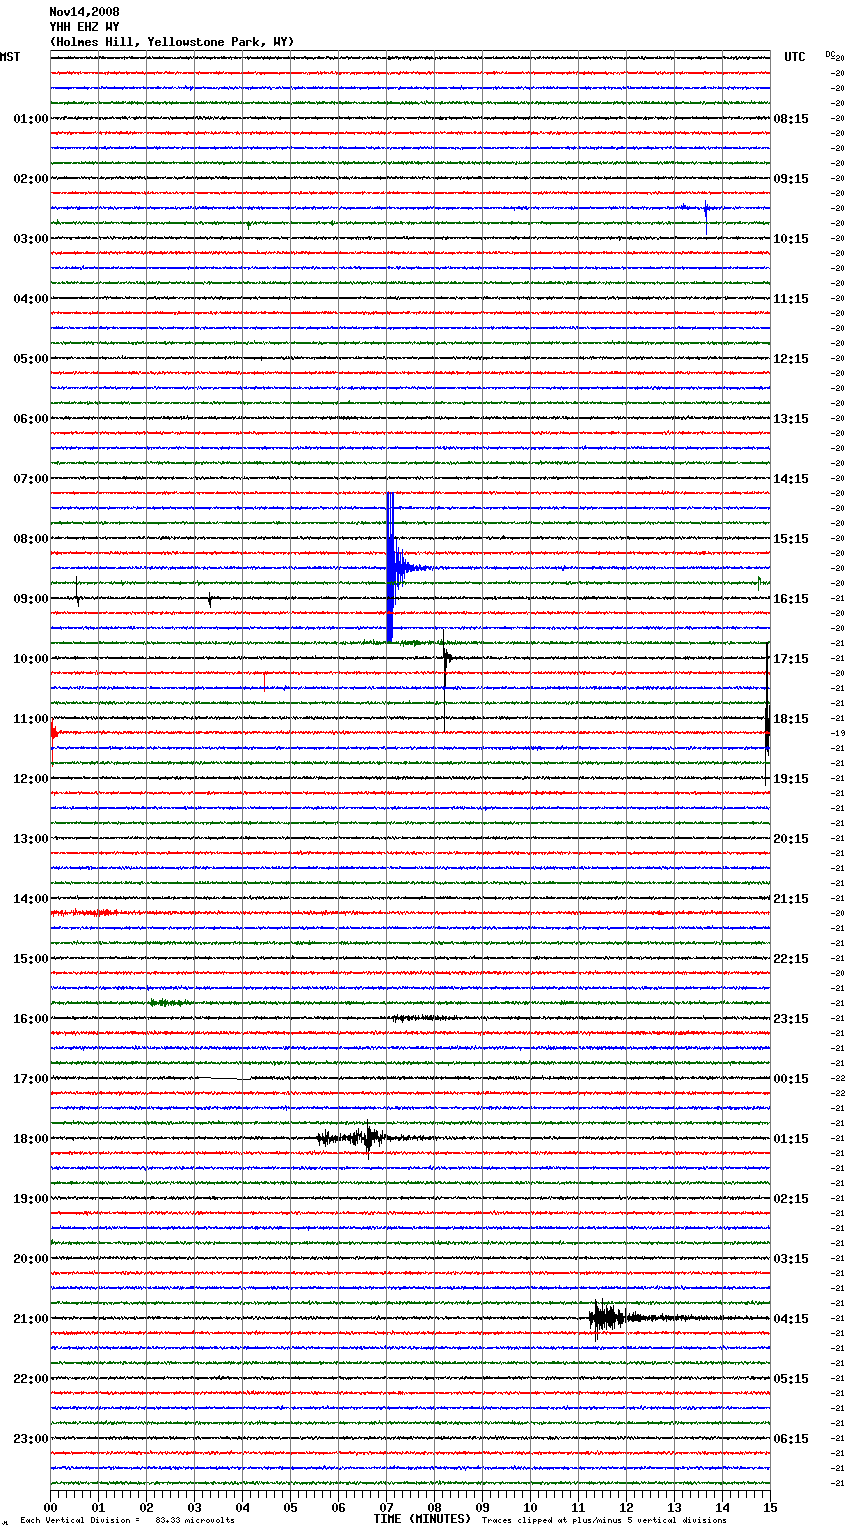The image size is (850, 1534).
Task: Click the 14:00 MST time label
Action: coord(31,899)
